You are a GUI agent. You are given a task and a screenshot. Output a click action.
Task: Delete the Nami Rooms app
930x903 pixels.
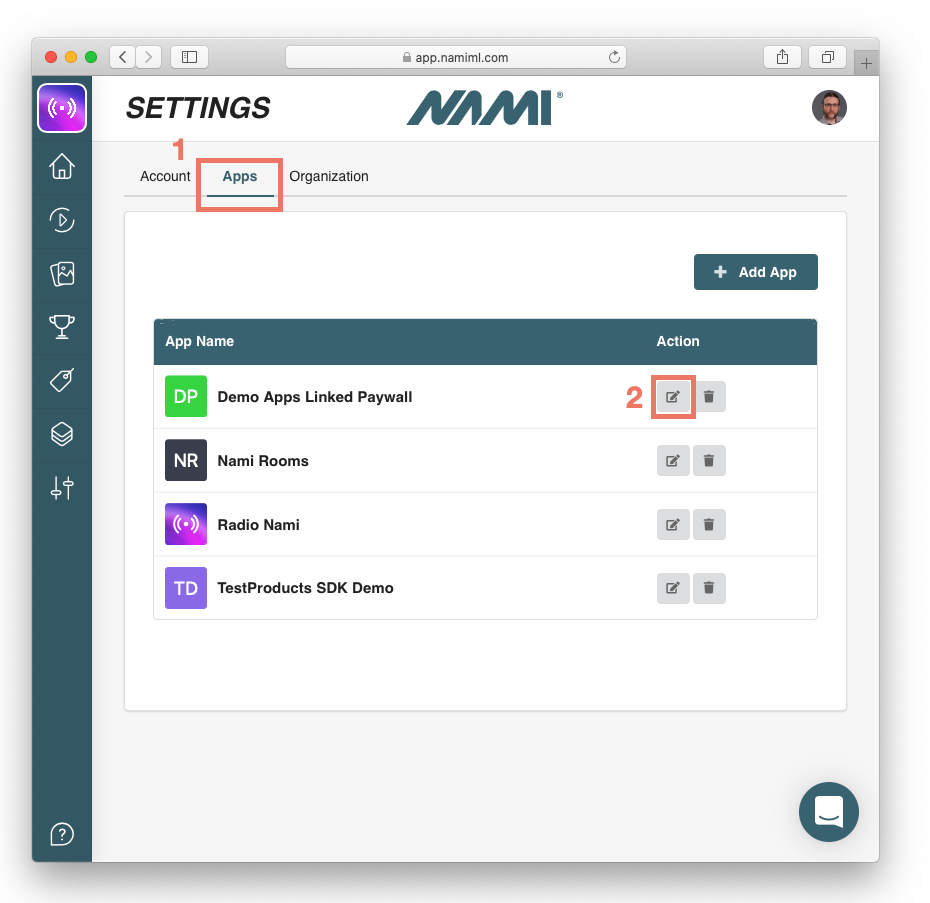[709, 460]
